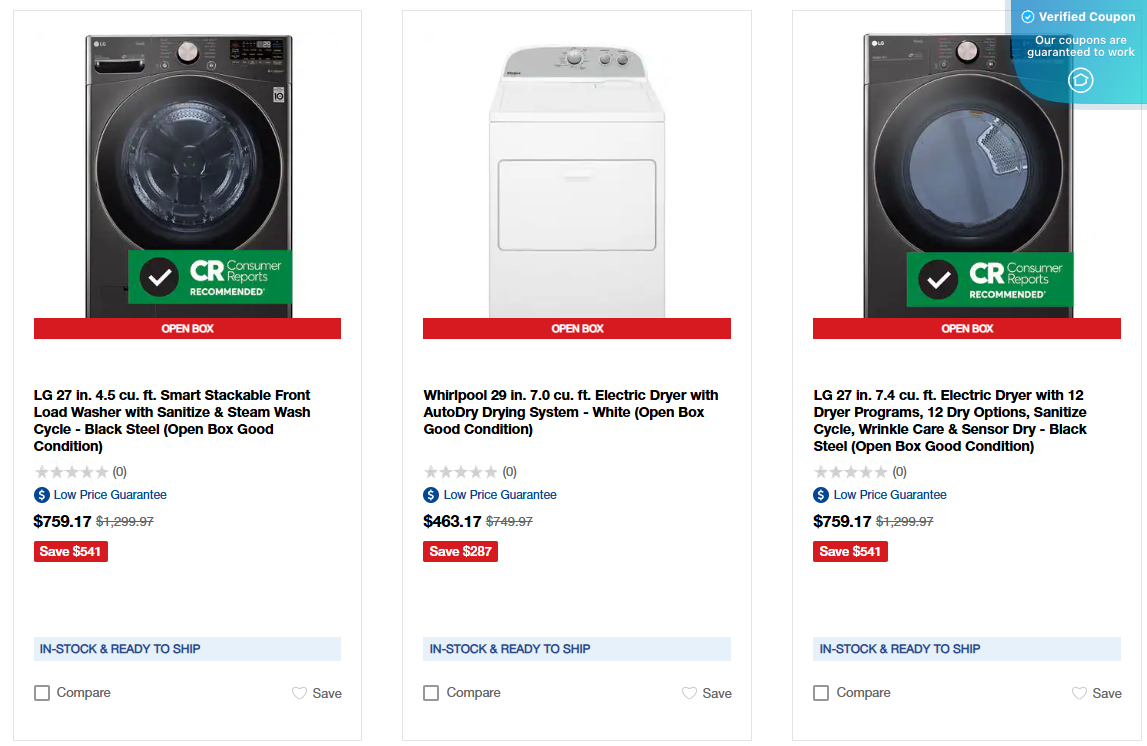Image resolution: width=1147 pixels, height=746 pixels.
Task: Click the CR Recommended badge on the LG washer
Action: (x=211, y=277)
